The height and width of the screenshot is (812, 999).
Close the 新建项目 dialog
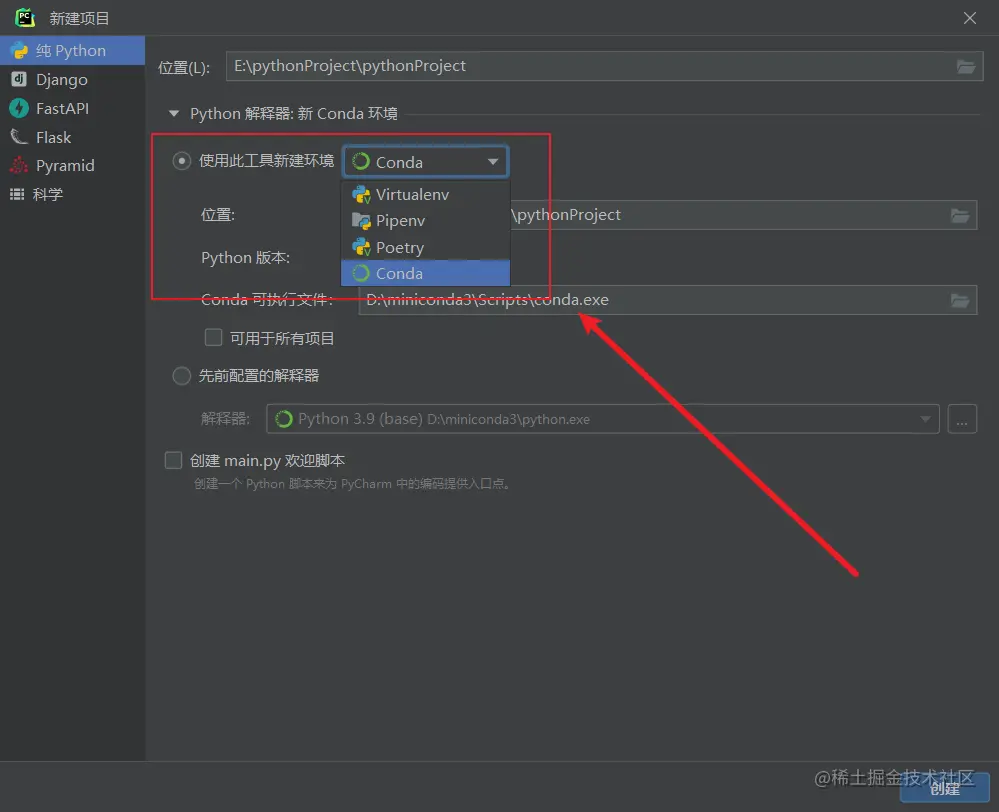click(x=970, y=18)
